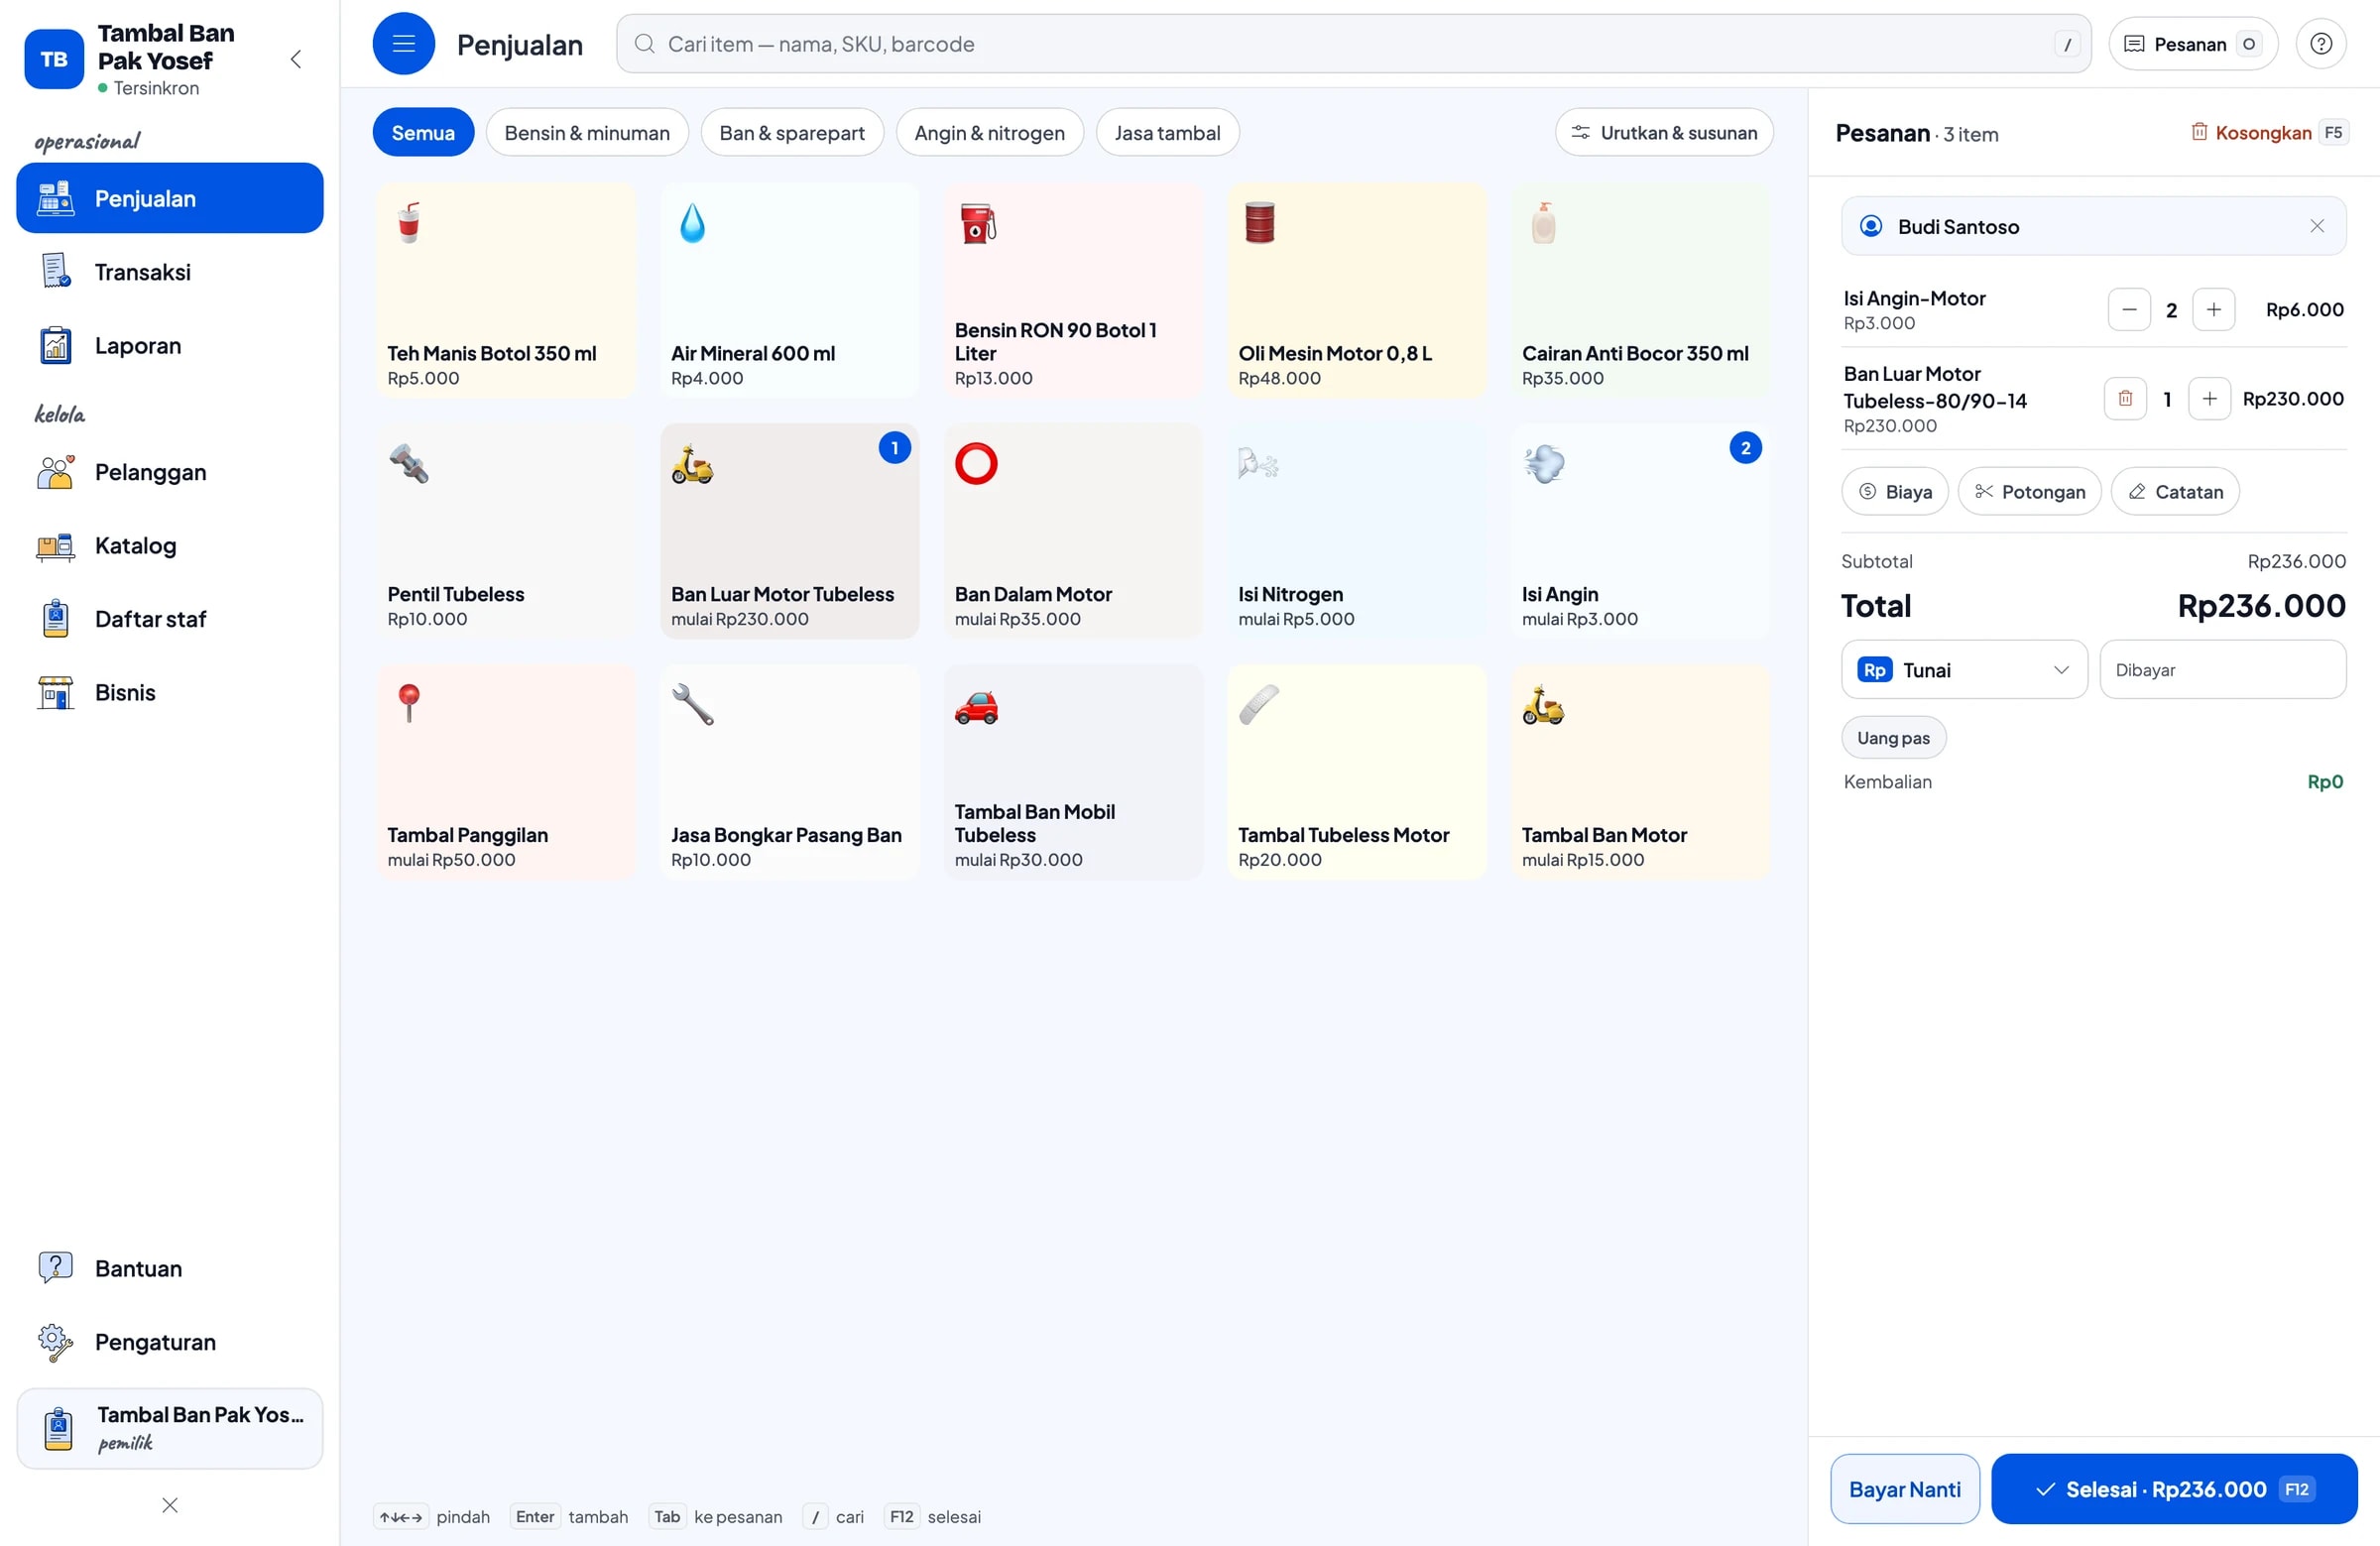Click the Dibayar amount field
The image size is (2380, 1546).
[x=2222, y=670]
